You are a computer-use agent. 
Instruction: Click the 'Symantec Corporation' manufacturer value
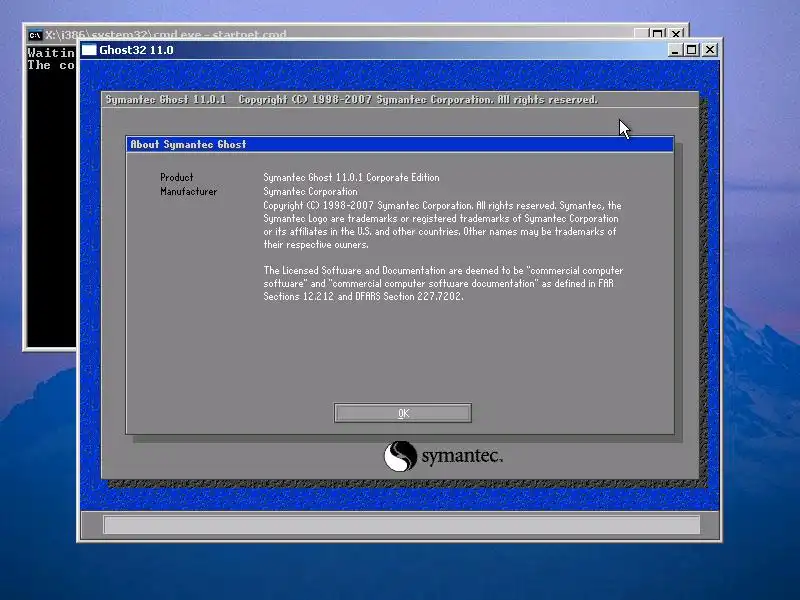(x=310, y=192)
